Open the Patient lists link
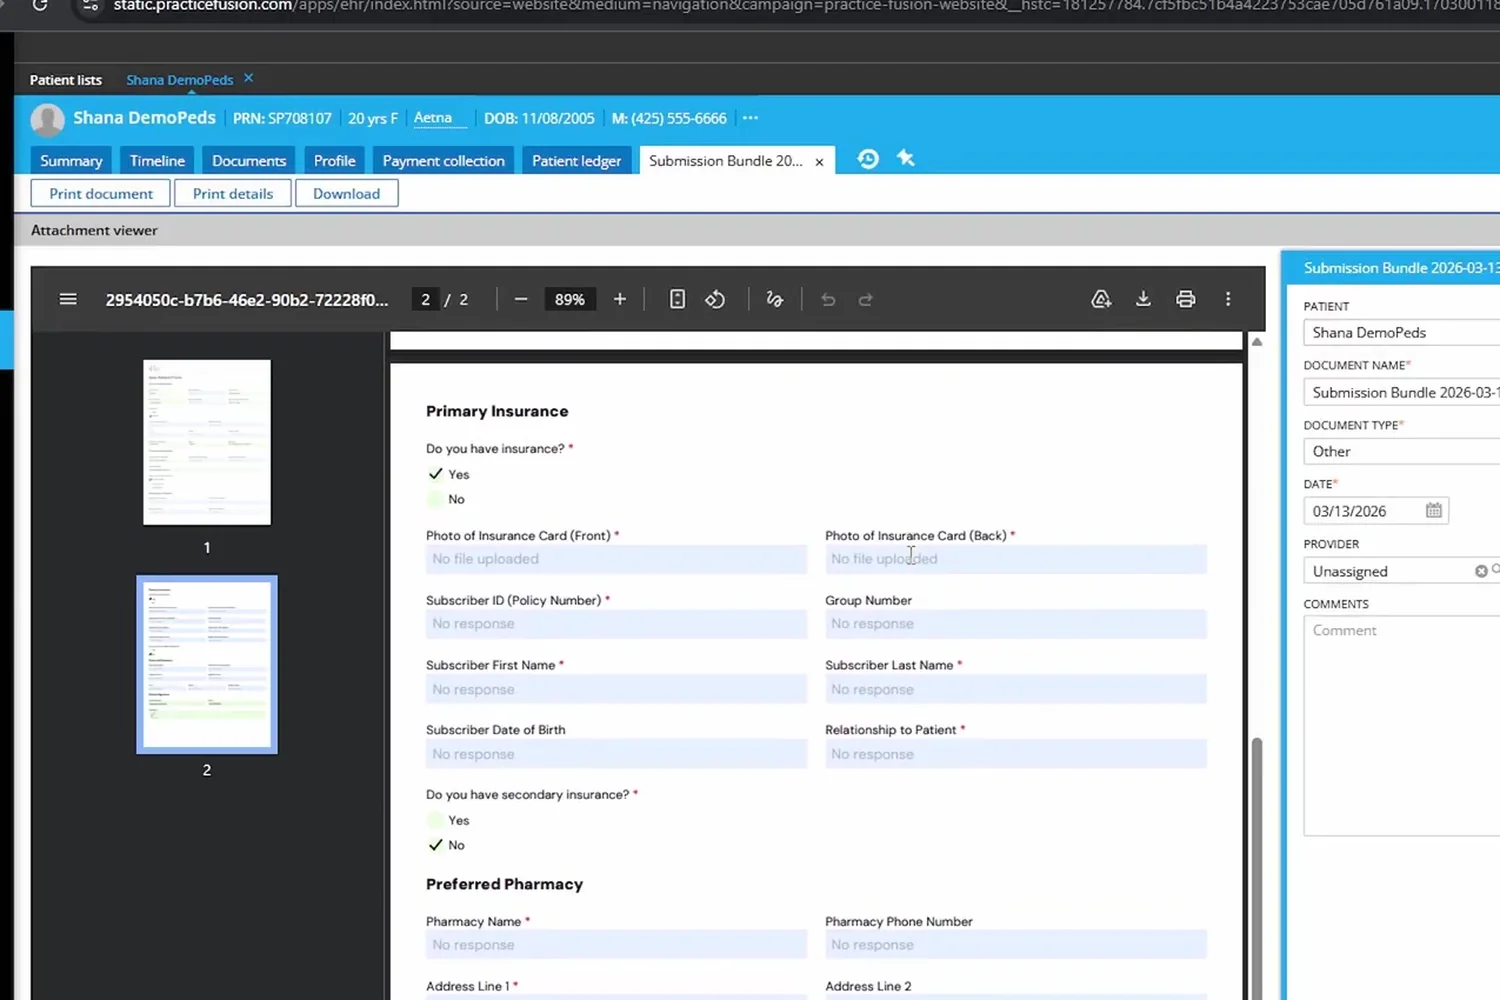 coord(66,80)
